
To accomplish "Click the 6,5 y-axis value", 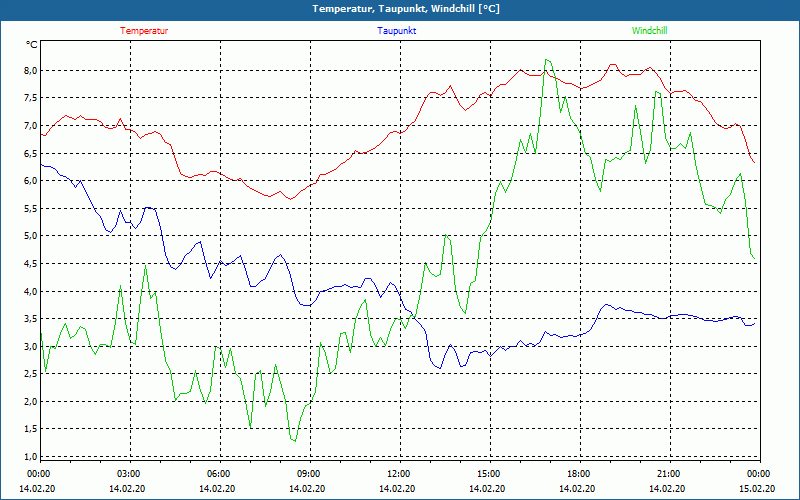I will point(31,153).
